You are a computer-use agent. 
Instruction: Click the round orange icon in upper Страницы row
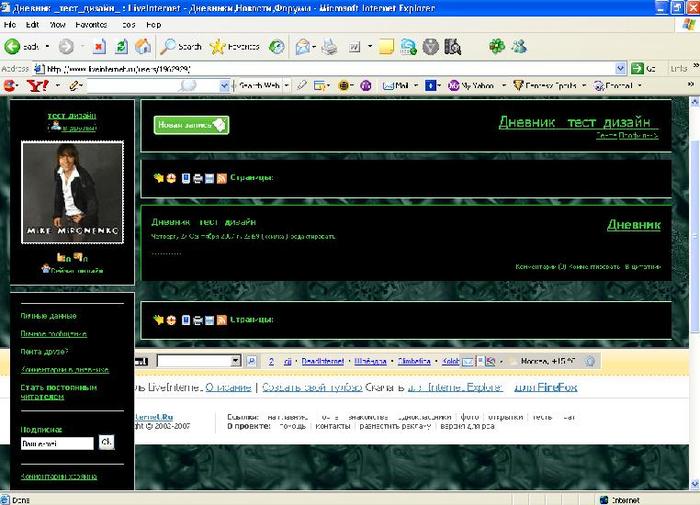pyautogui.click(x=171, y=178)
